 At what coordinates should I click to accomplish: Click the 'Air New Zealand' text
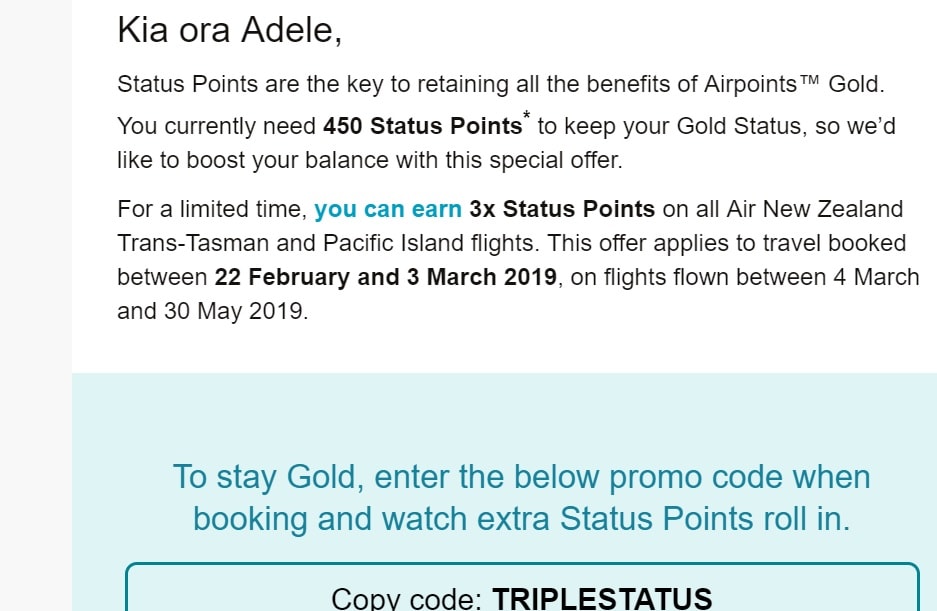coord(814,209)
